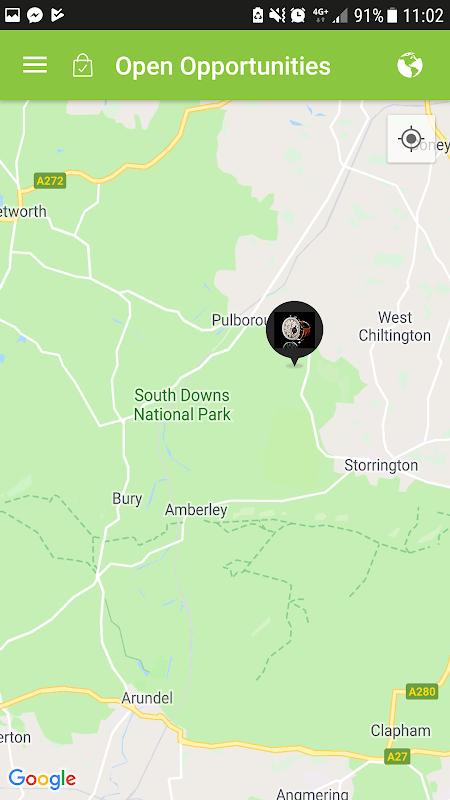
Task: Open the hamburger navigation menu
Action: click(35, 65)
